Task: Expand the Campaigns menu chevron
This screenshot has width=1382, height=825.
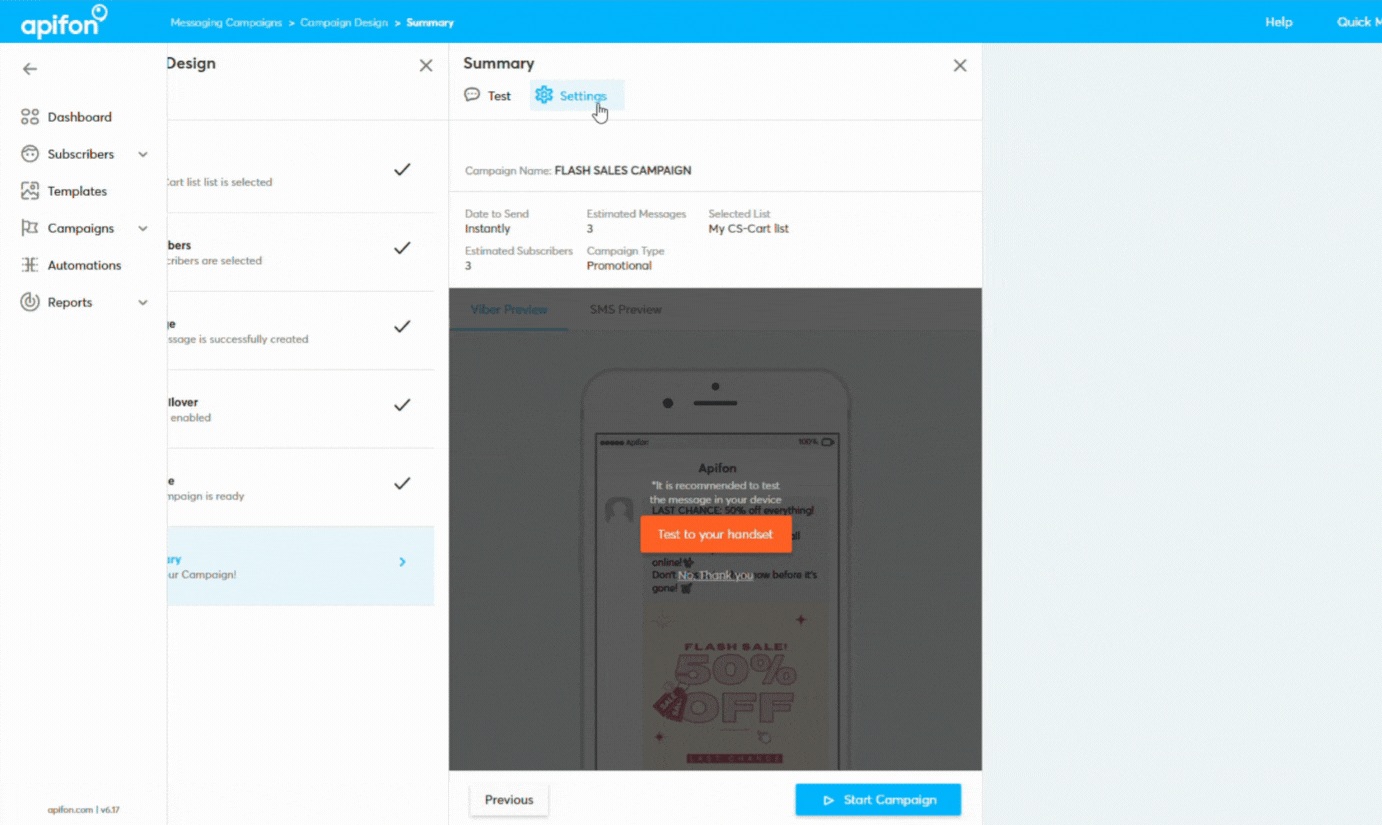Action: click(x=143, y=227)
